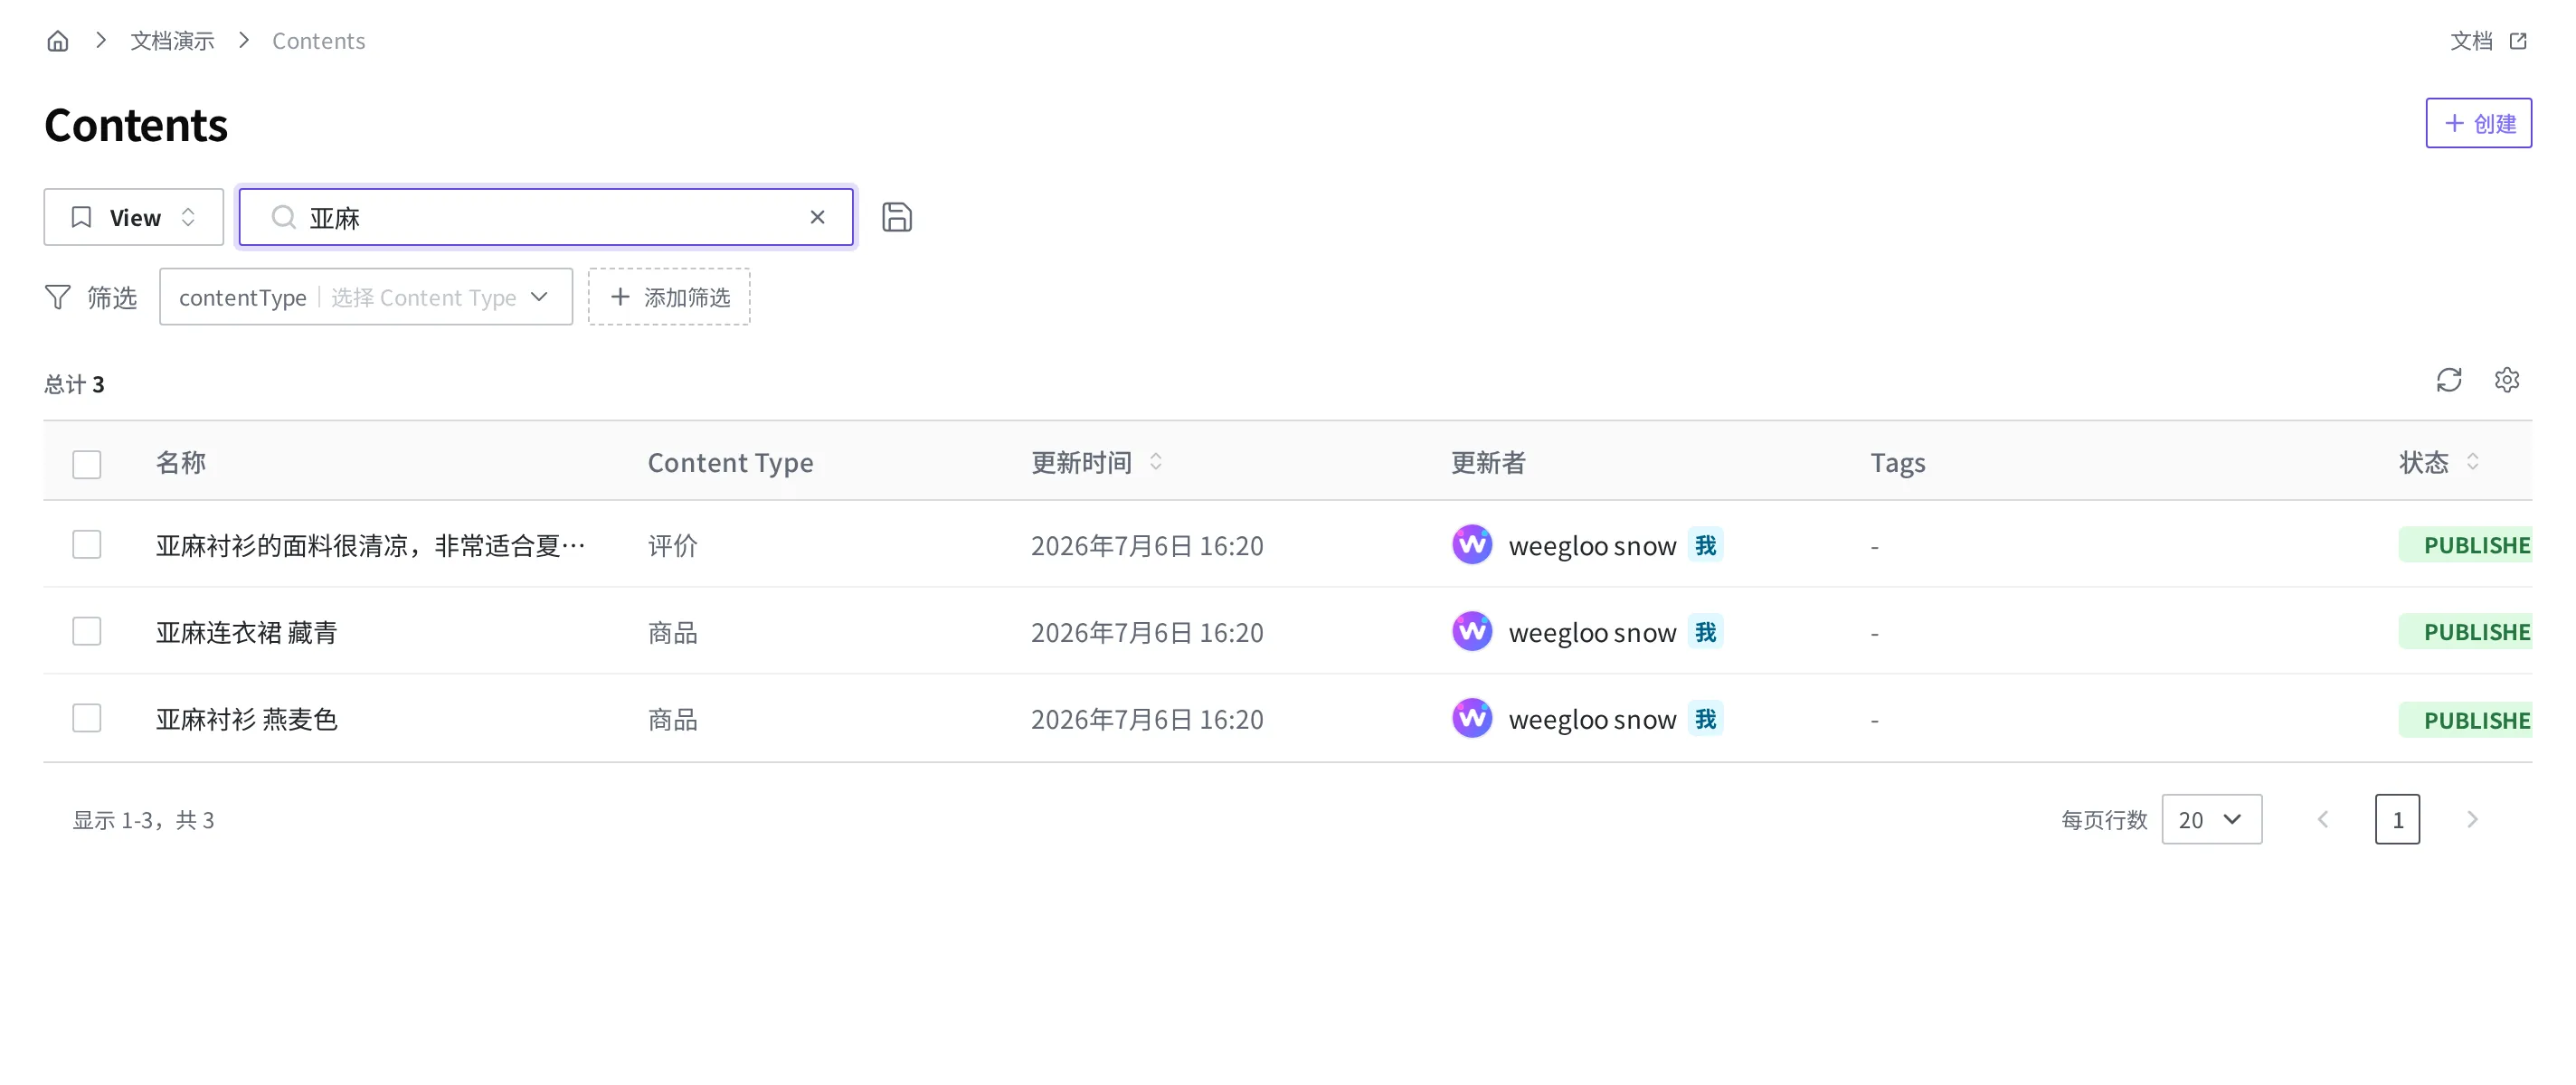Click the update time of the 评价 row
This screenshot has height=1085, width=2576.
pos(1147,545)
